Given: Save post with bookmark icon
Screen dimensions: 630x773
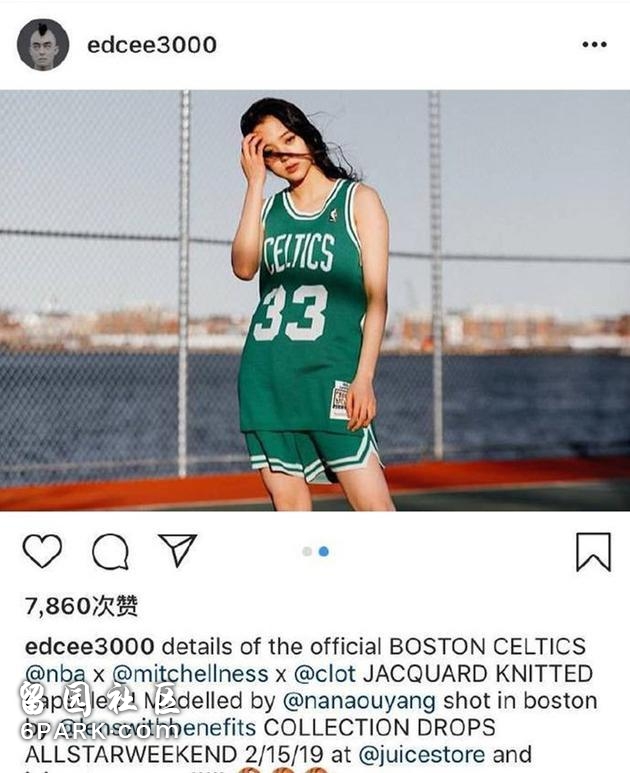Looking at the screenshot, I should click(x=594, y=552).
